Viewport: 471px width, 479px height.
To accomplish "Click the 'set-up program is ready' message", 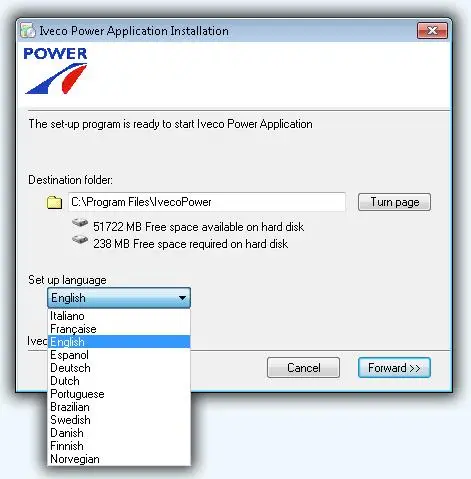I will click(170, 124).
